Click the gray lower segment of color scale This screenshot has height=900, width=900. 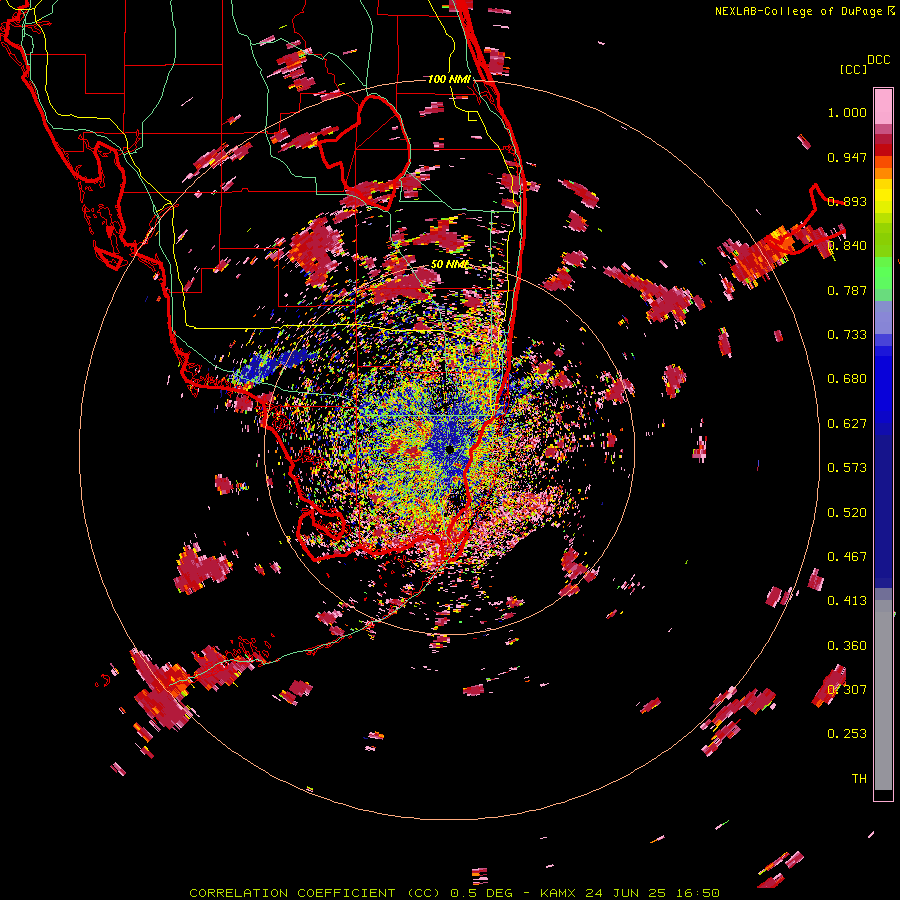pyautogui.click(x=883, y=695)
